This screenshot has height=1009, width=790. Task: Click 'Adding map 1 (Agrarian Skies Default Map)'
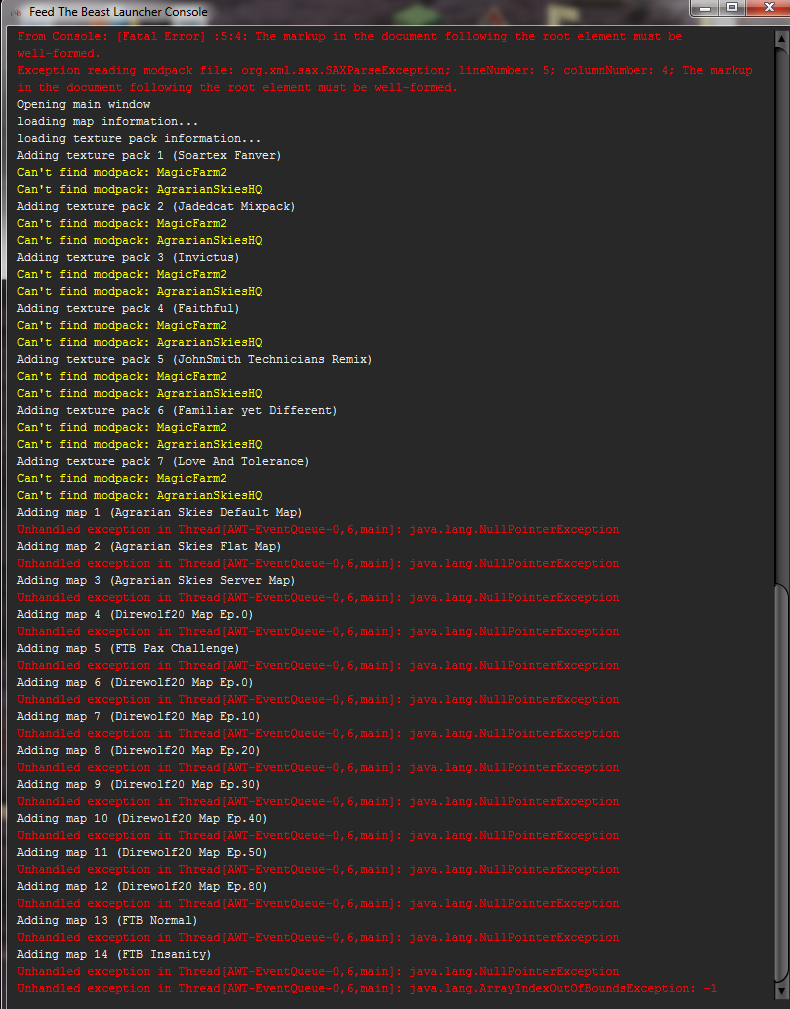click(160, 512)
